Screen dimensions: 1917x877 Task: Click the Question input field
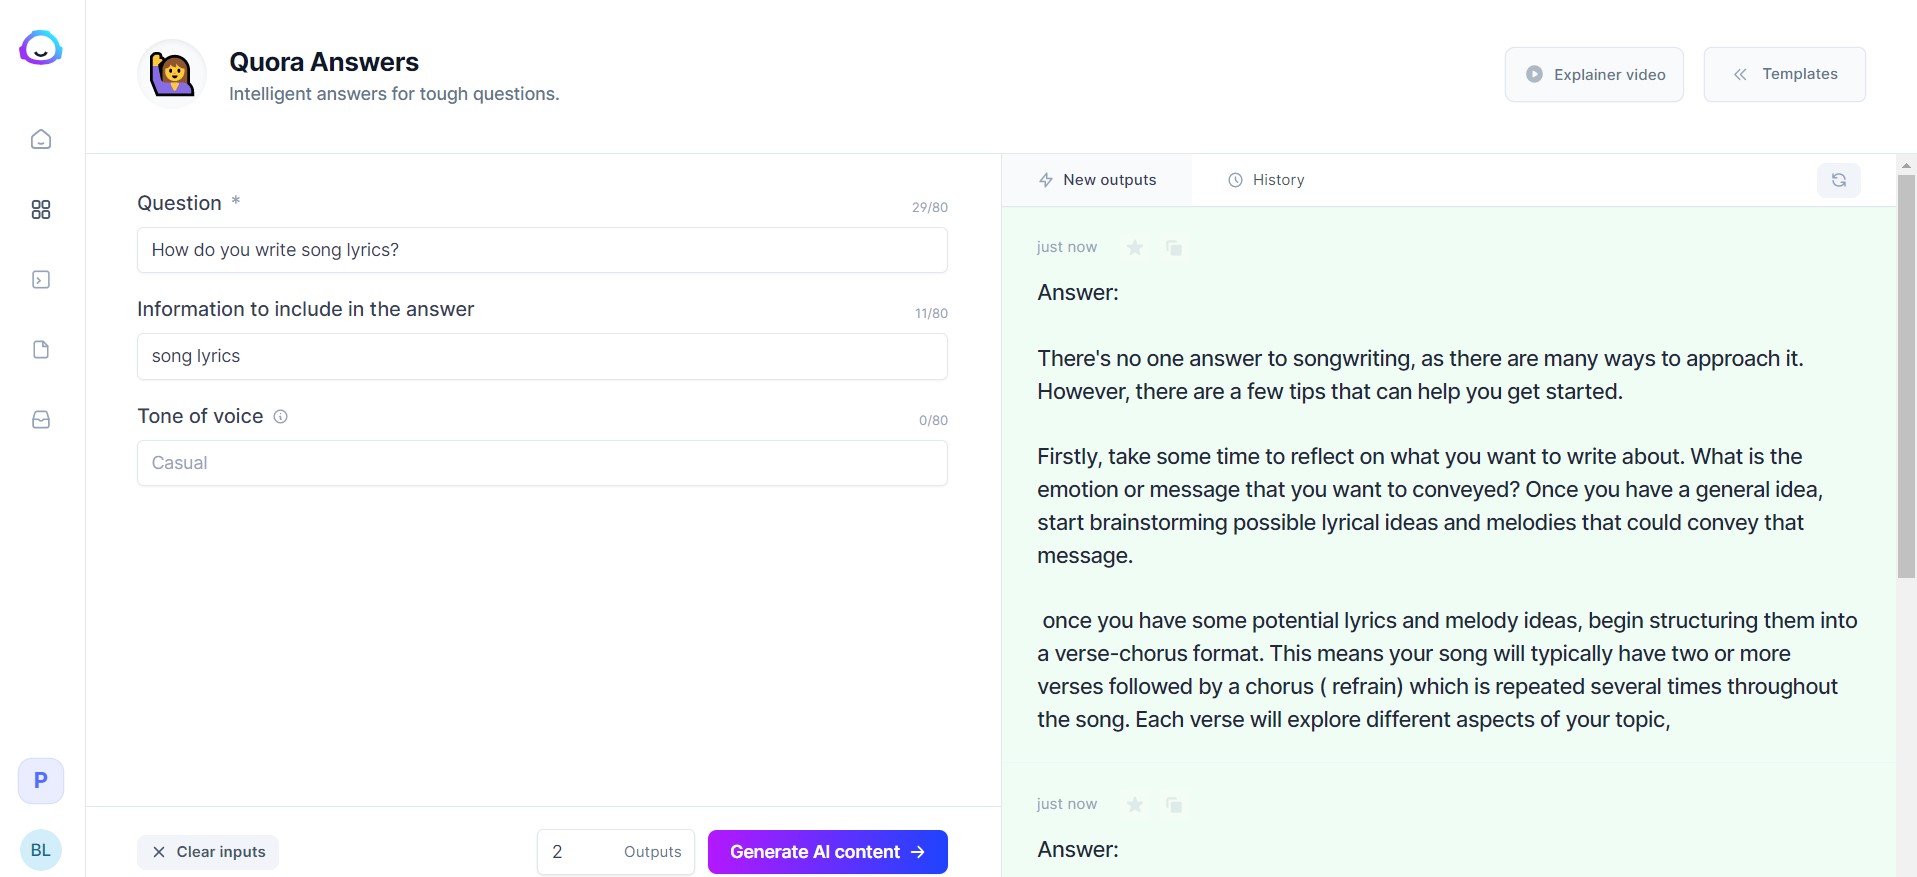tap(542, 250)
